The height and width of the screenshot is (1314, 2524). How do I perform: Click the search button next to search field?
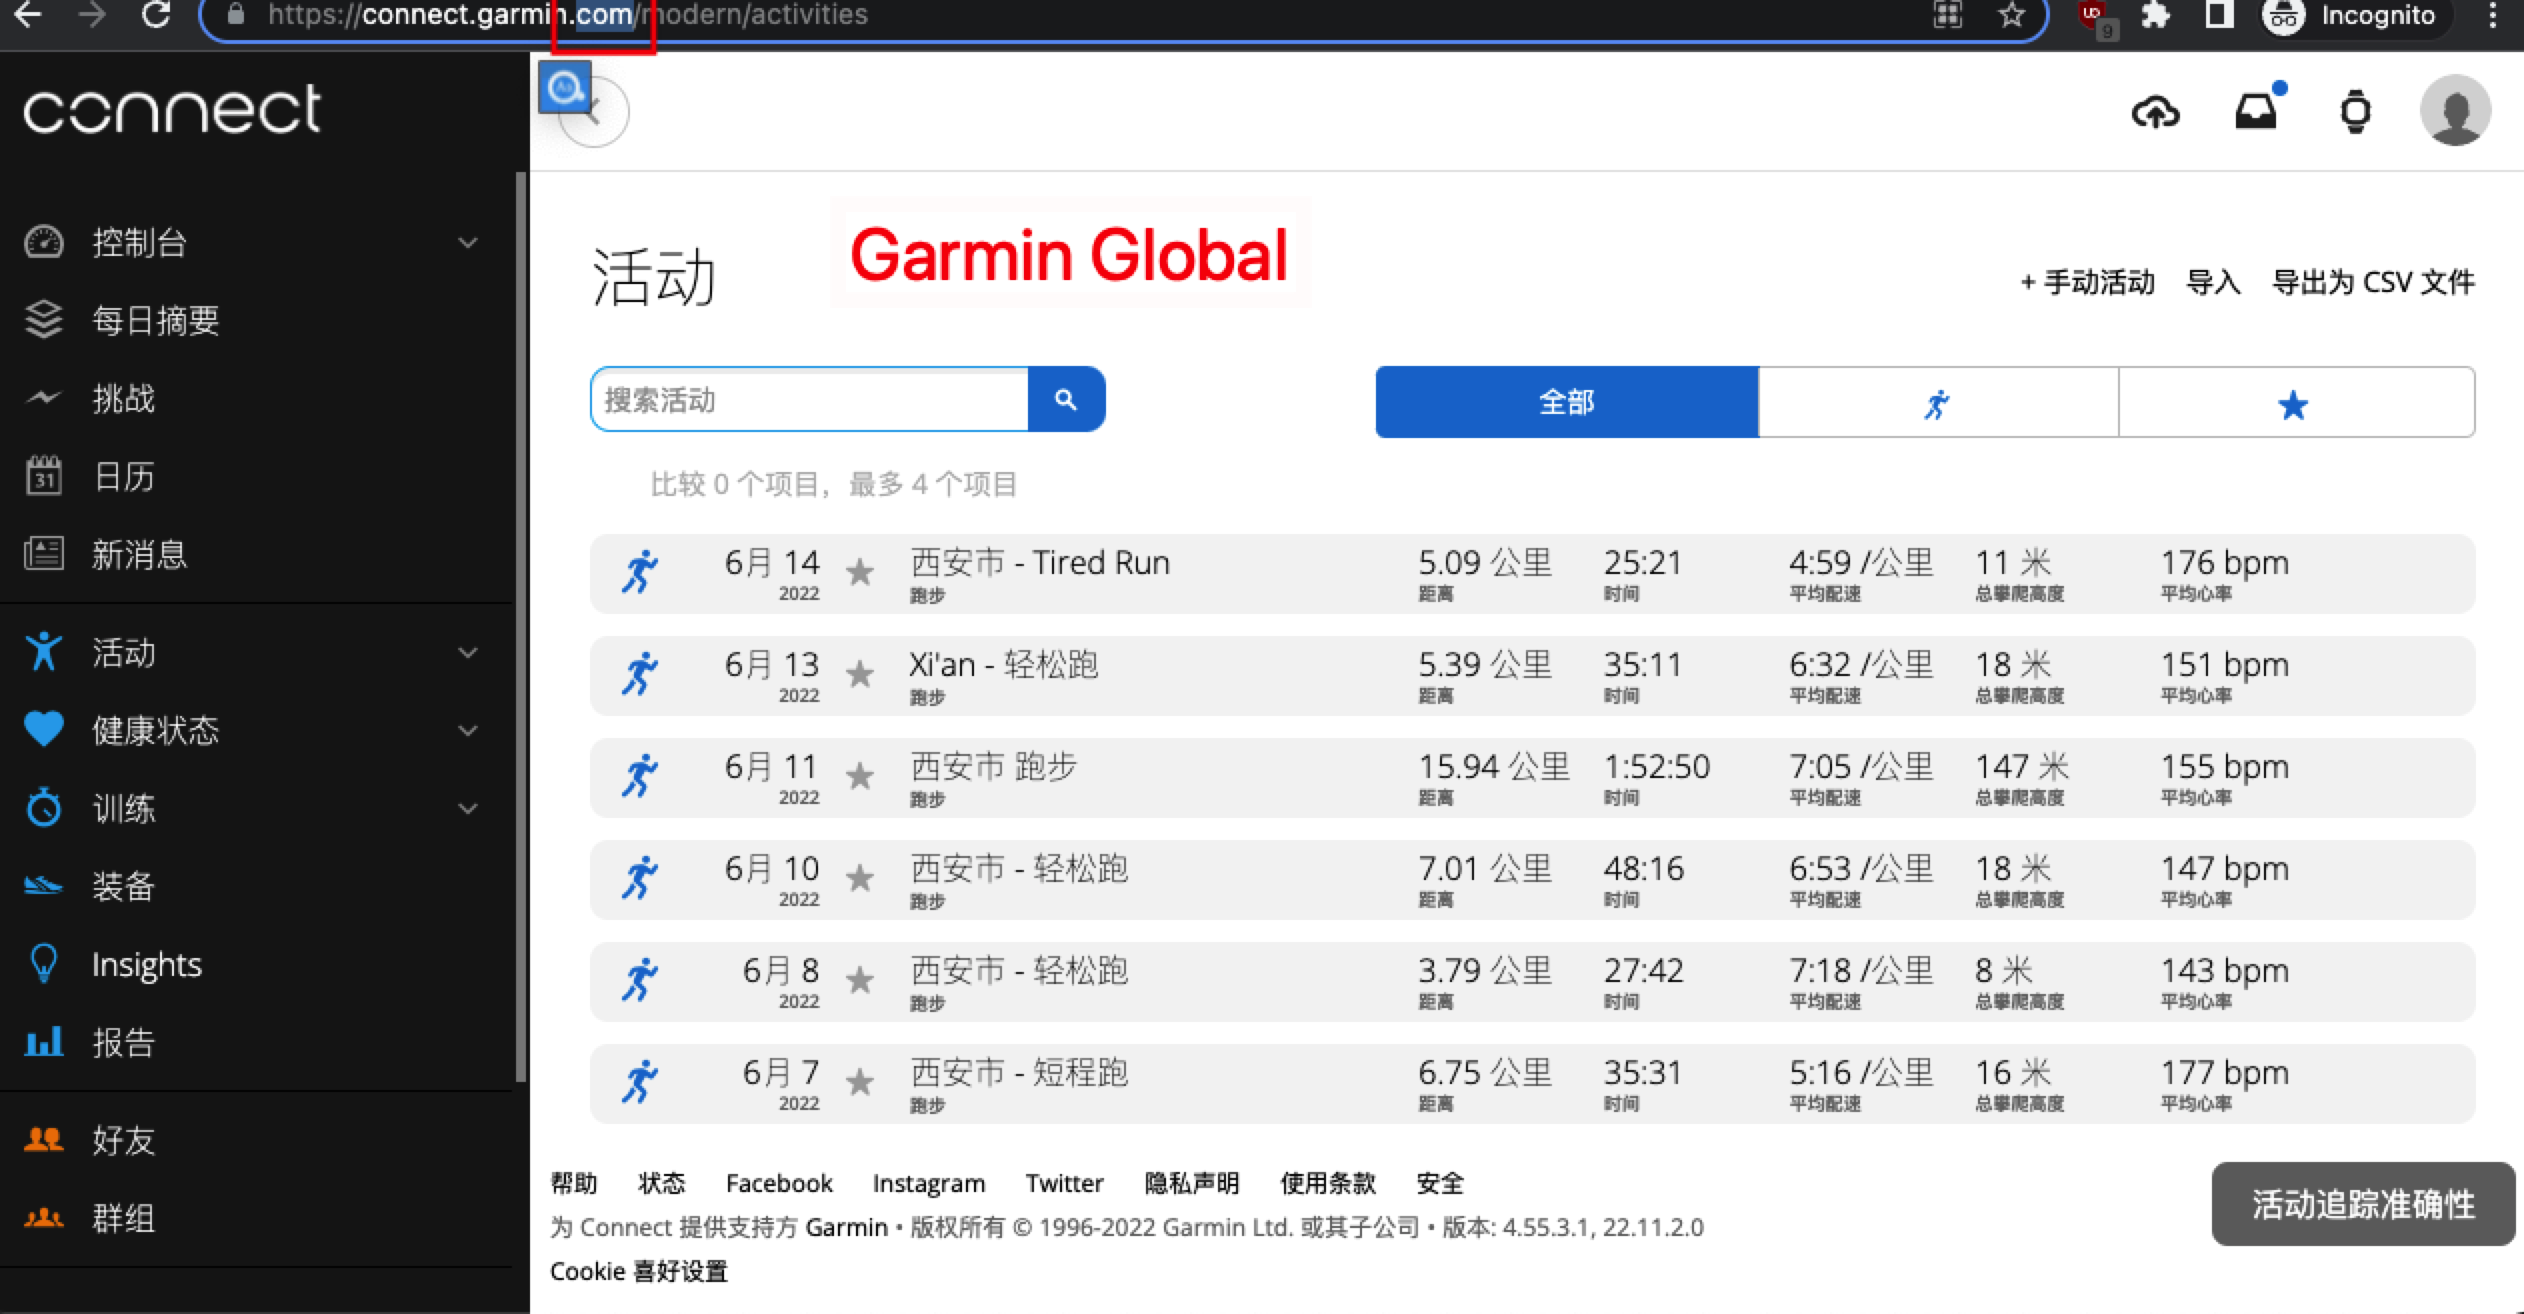[x=1068, y=399]
